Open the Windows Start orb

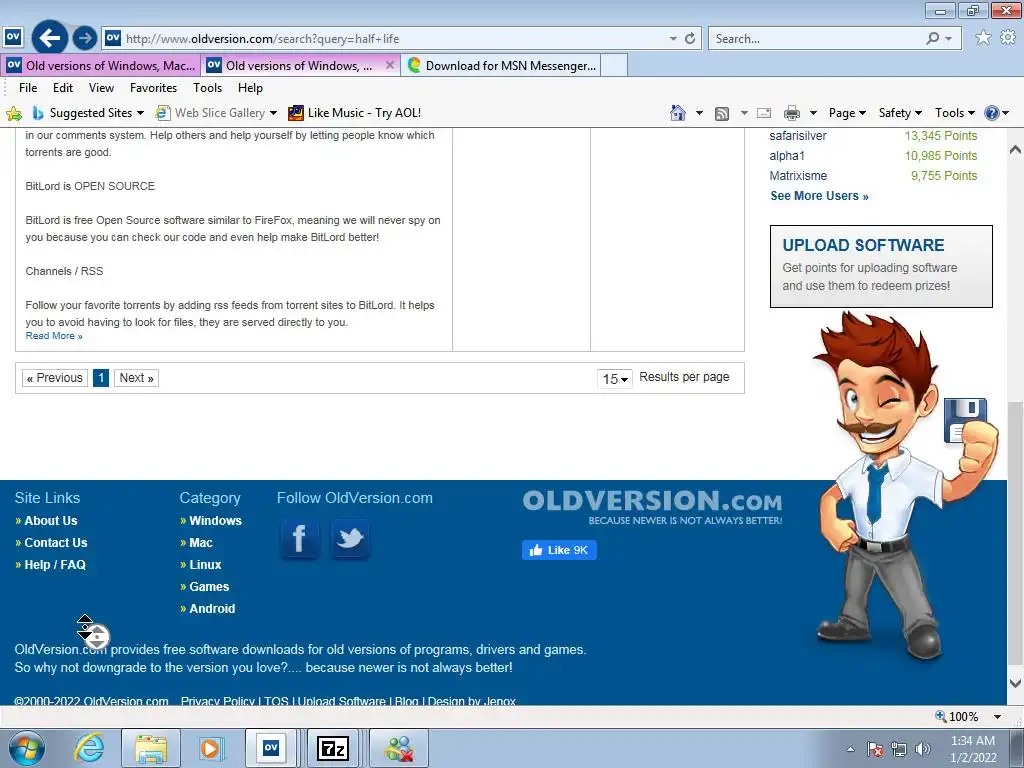pyautogui.click(x=27, y=748)
